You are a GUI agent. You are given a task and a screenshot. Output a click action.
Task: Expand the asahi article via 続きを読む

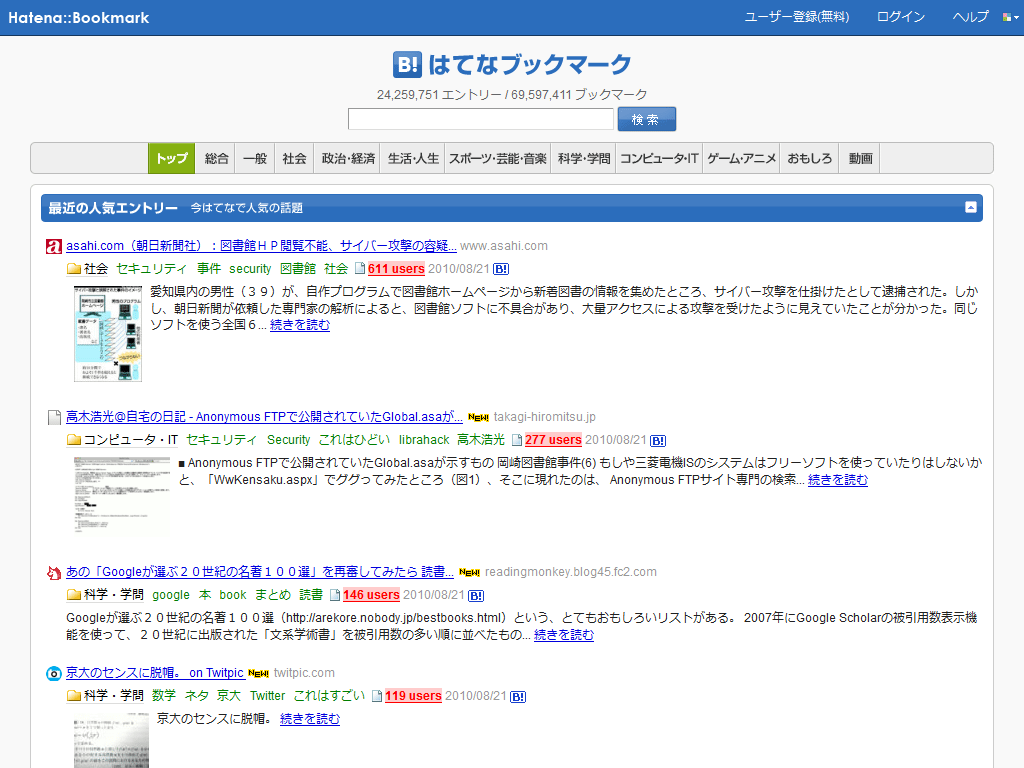[x=299, y=325]
